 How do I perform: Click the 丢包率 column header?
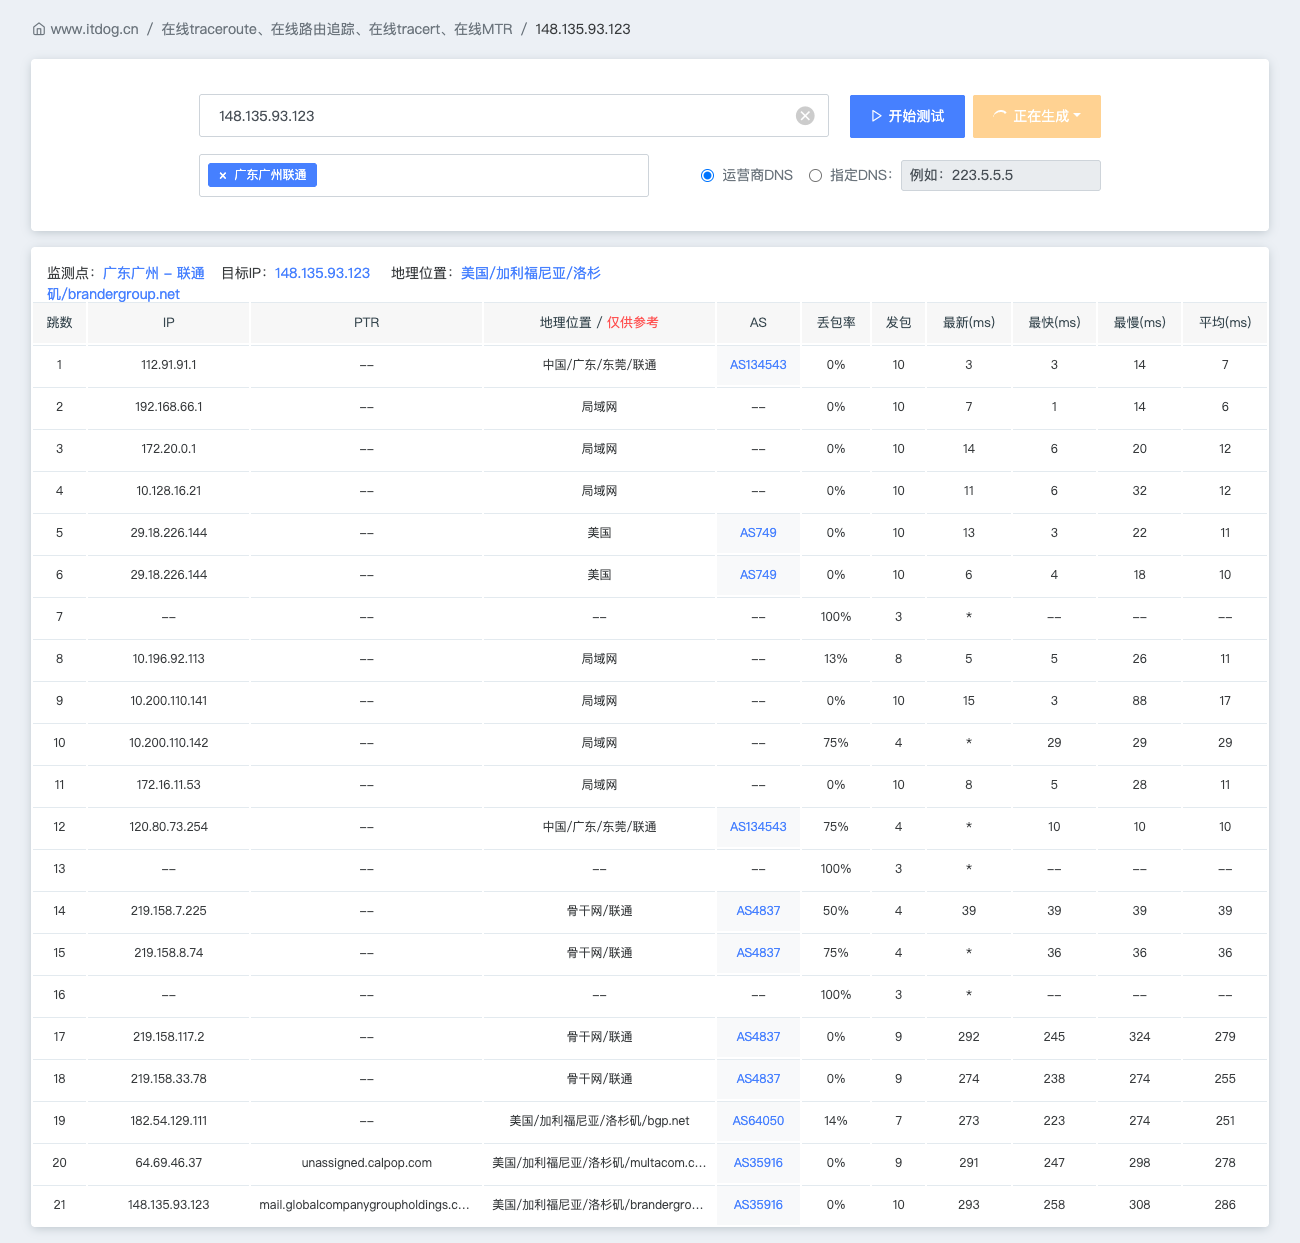pos(836,323)
